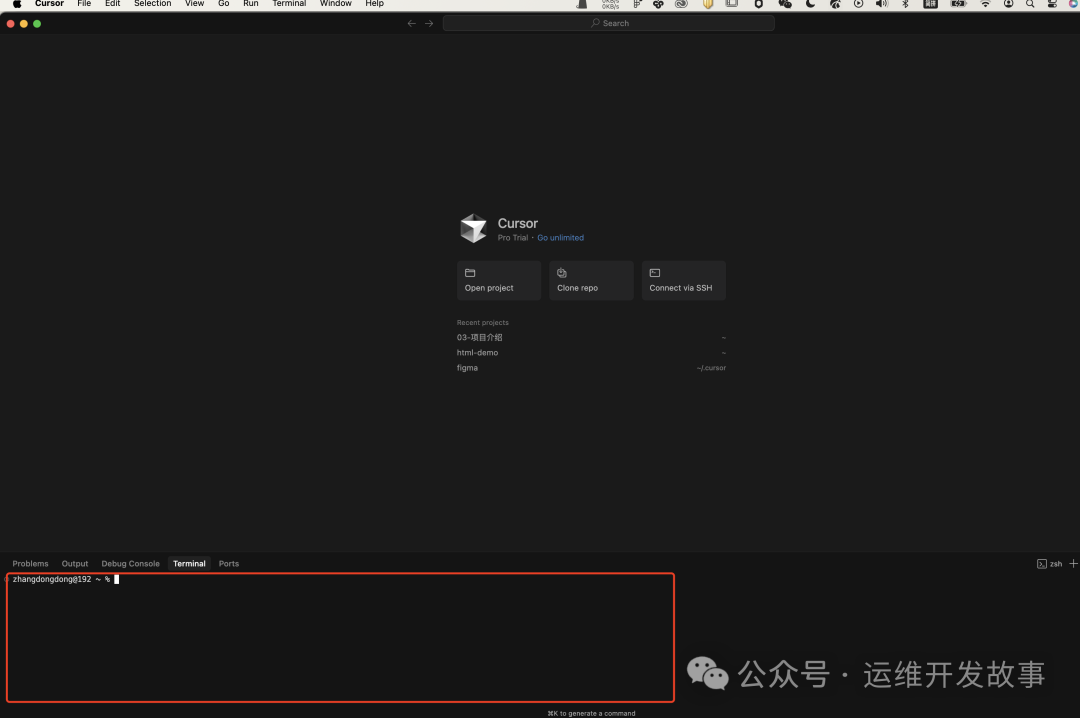Open the File menu
1080x718 pixels.
[x=84, y=3]
